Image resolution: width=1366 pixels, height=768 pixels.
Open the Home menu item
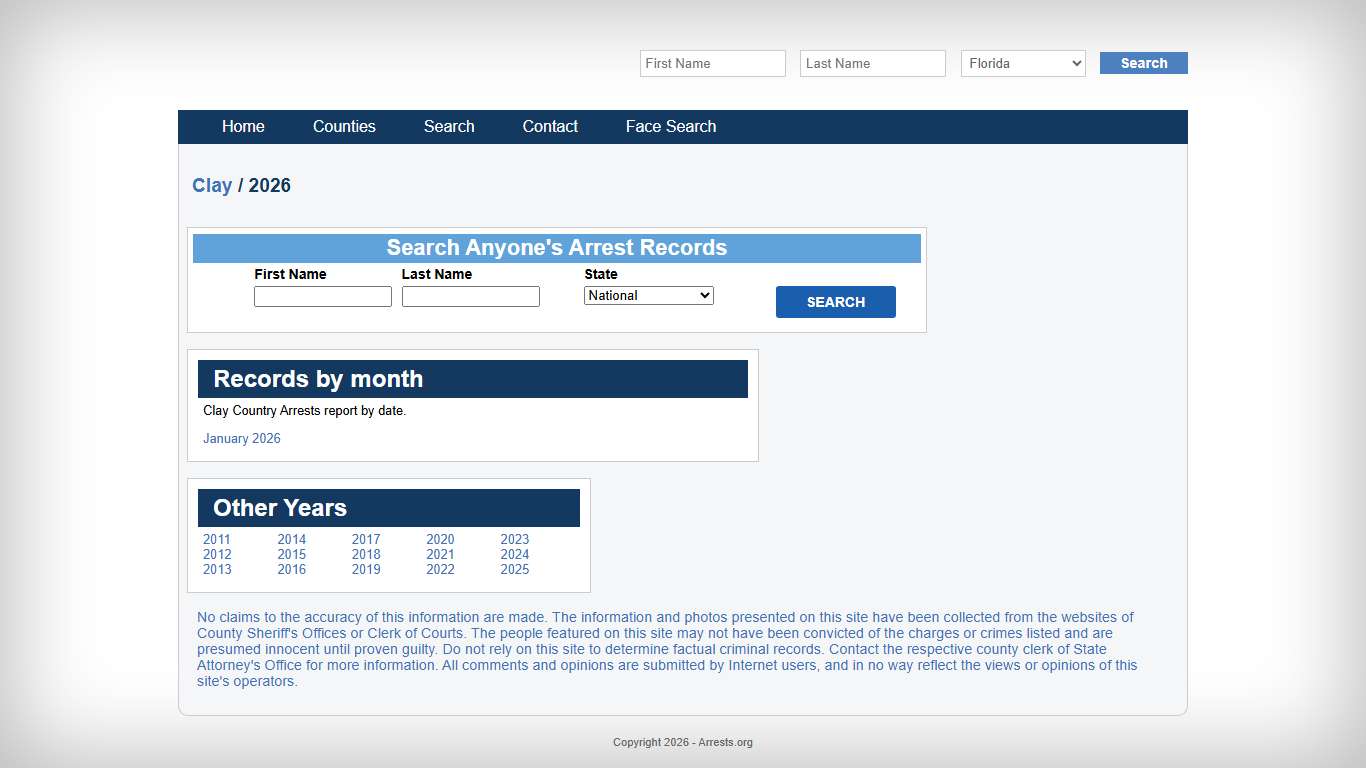(243, 127)
